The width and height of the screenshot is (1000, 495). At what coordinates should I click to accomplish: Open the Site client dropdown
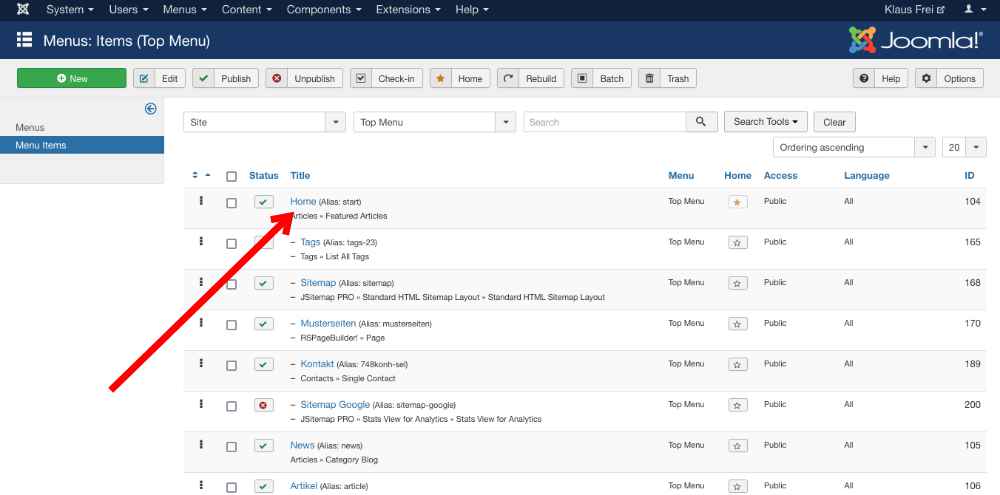click(264, 122)
